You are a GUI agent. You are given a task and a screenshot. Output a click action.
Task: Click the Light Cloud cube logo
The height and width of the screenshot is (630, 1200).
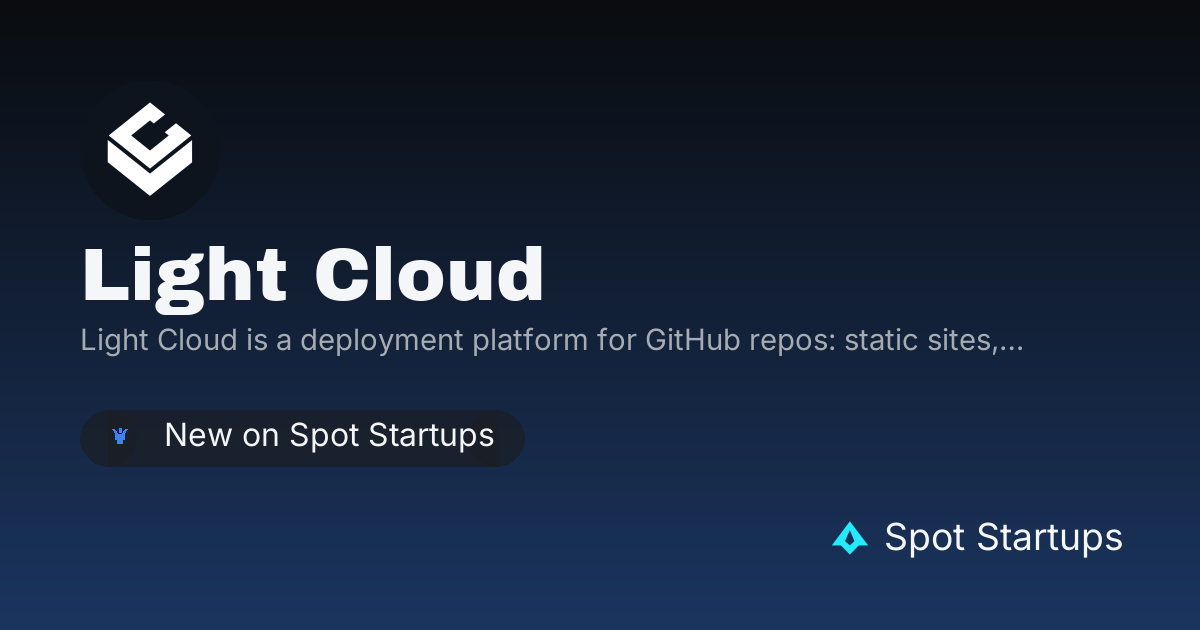pyautogui.click(x=150, y=150)
